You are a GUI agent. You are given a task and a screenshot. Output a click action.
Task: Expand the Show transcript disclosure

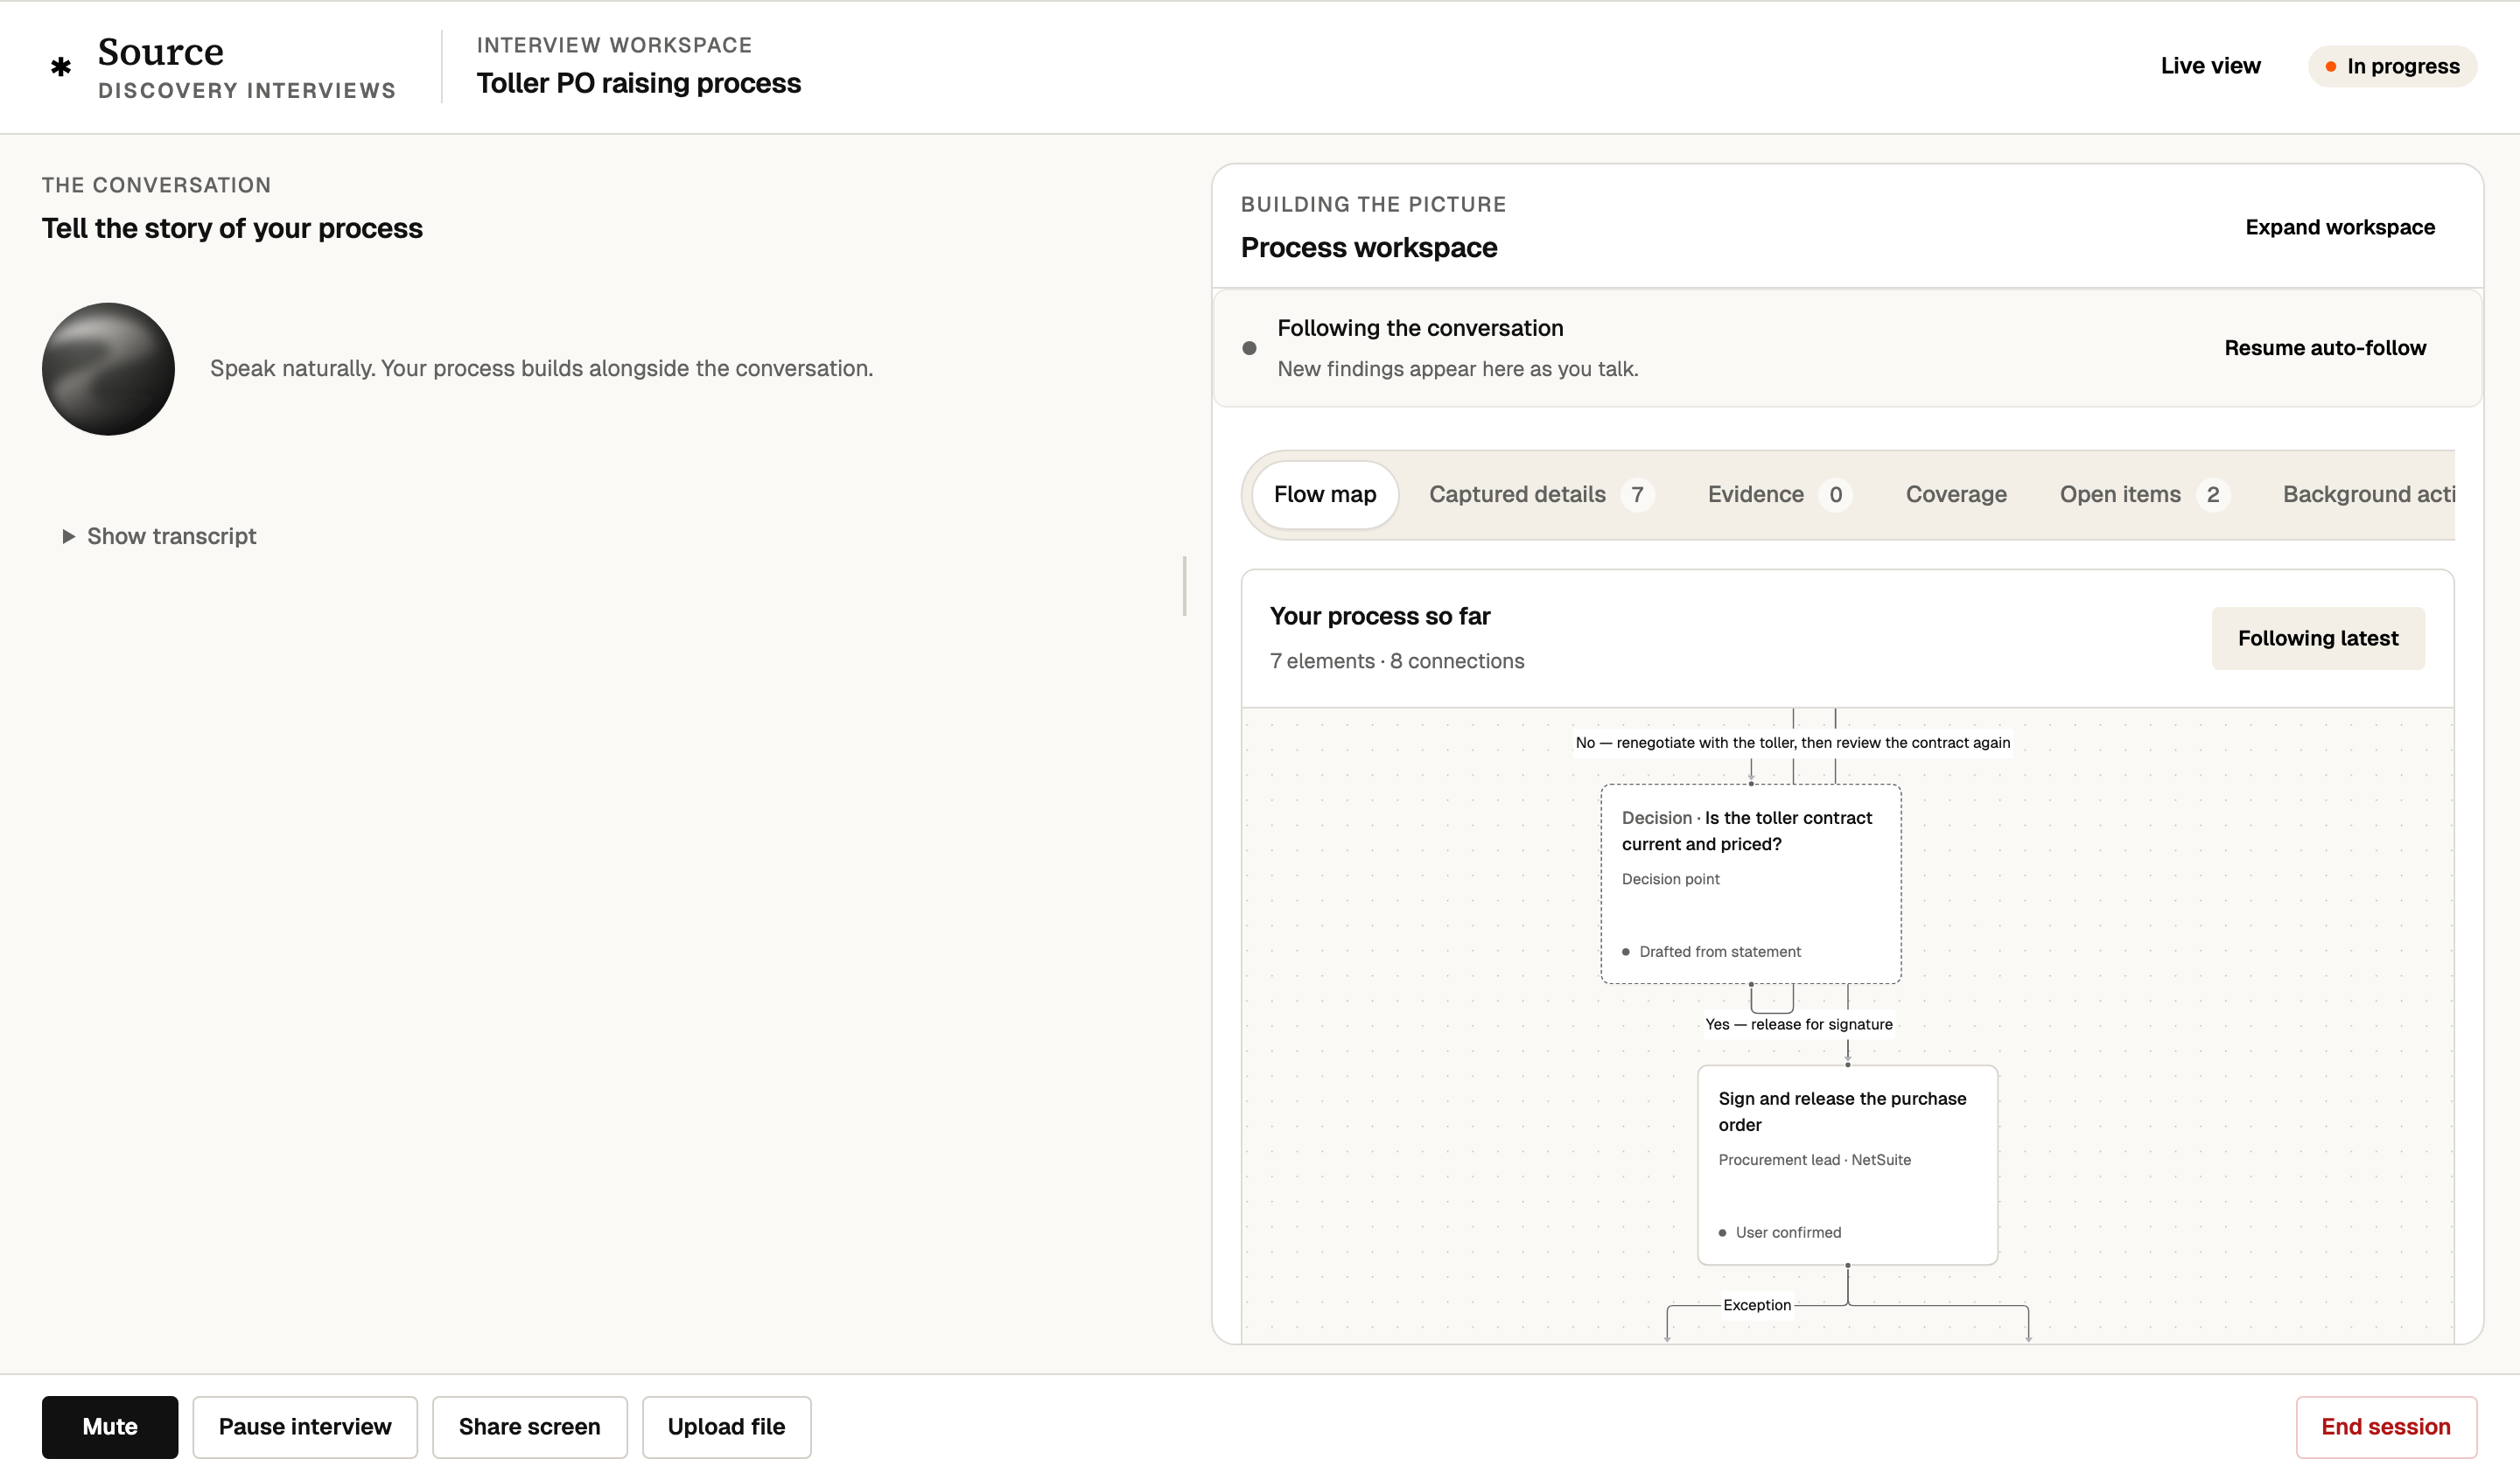pyautogui.click(x=159, y=536)
